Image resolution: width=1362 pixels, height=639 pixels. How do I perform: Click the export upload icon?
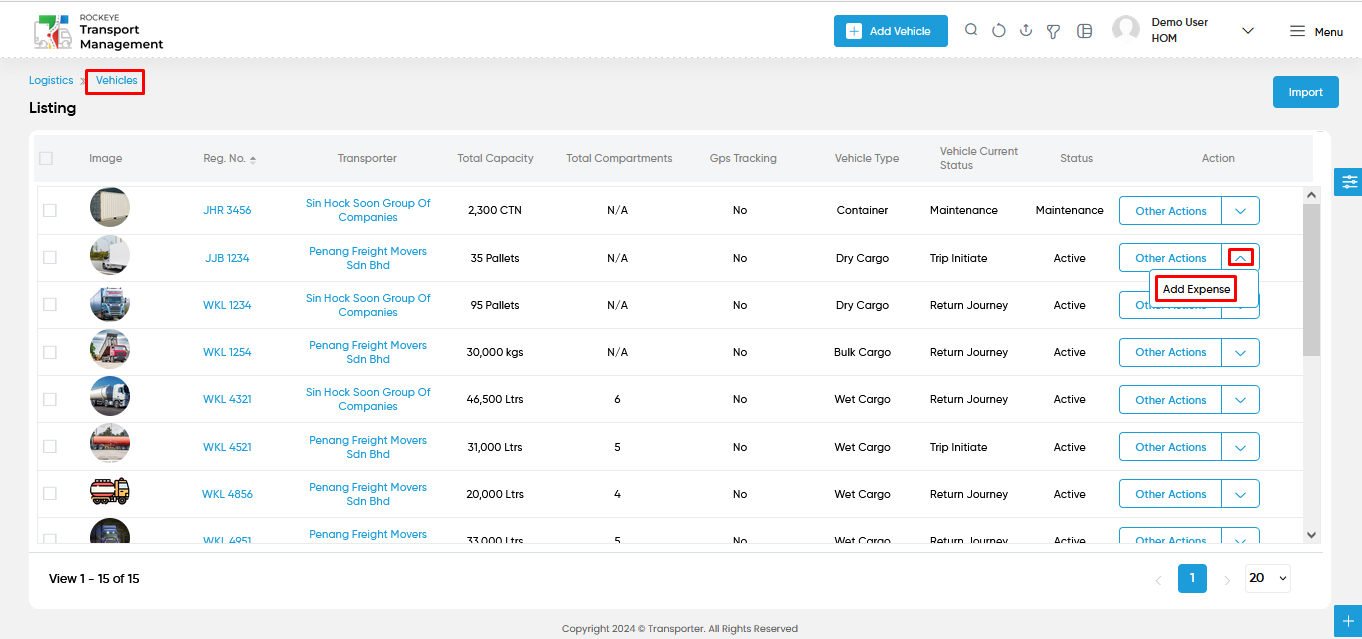click(1026, 30)
